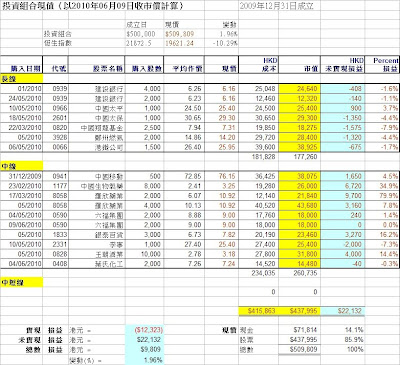Click the date cell 23/02/2010
The width and height of the screenshot is (400, 365).
(x=25, y=186)
